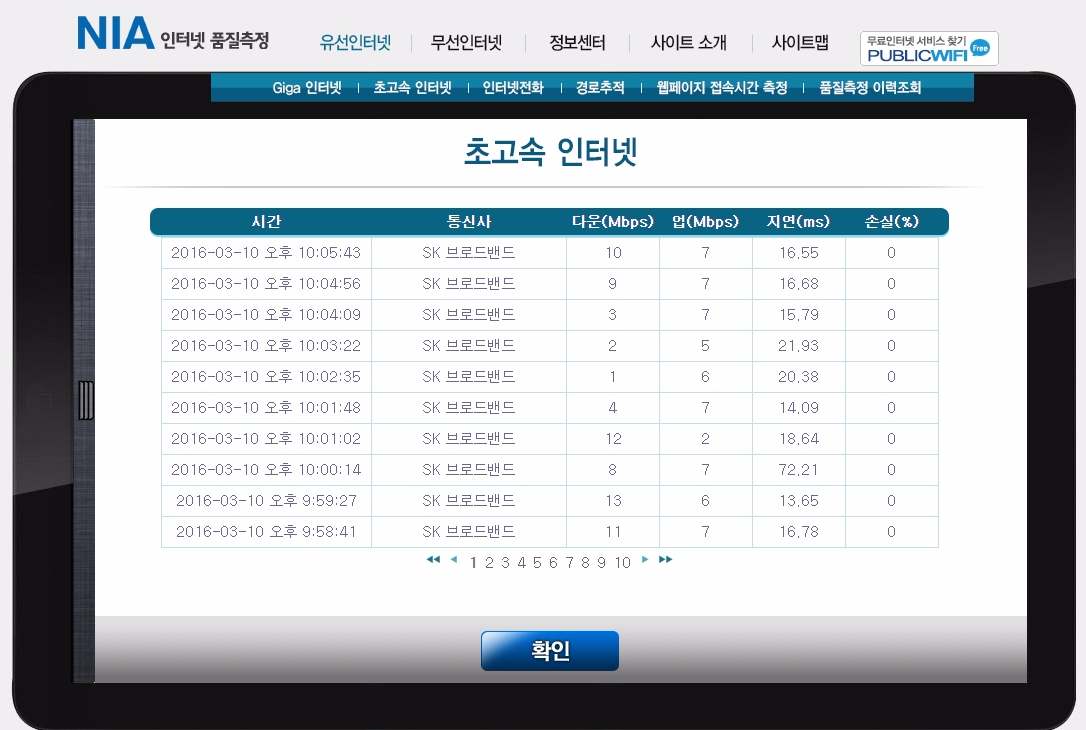
Task: Click the tablet side handle grip
Action: pos(86,400)
